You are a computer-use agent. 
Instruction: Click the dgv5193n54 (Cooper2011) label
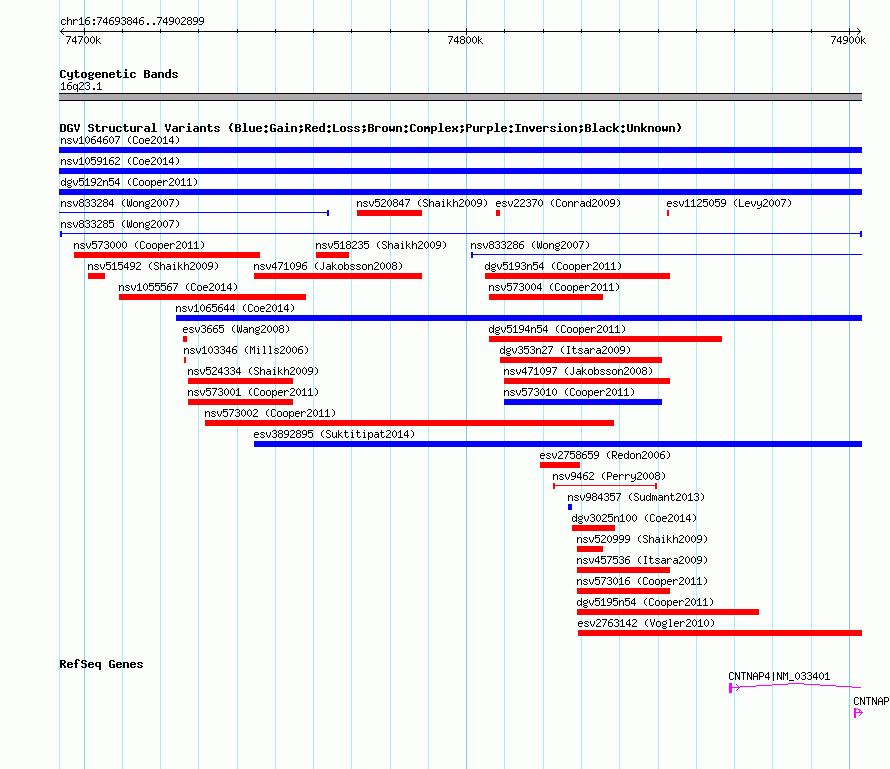tap(553, 266)
